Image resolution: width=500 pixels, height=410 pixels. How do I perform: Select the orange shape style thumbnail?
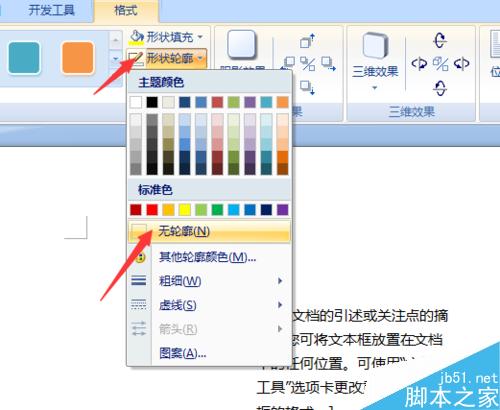[78, 57]
